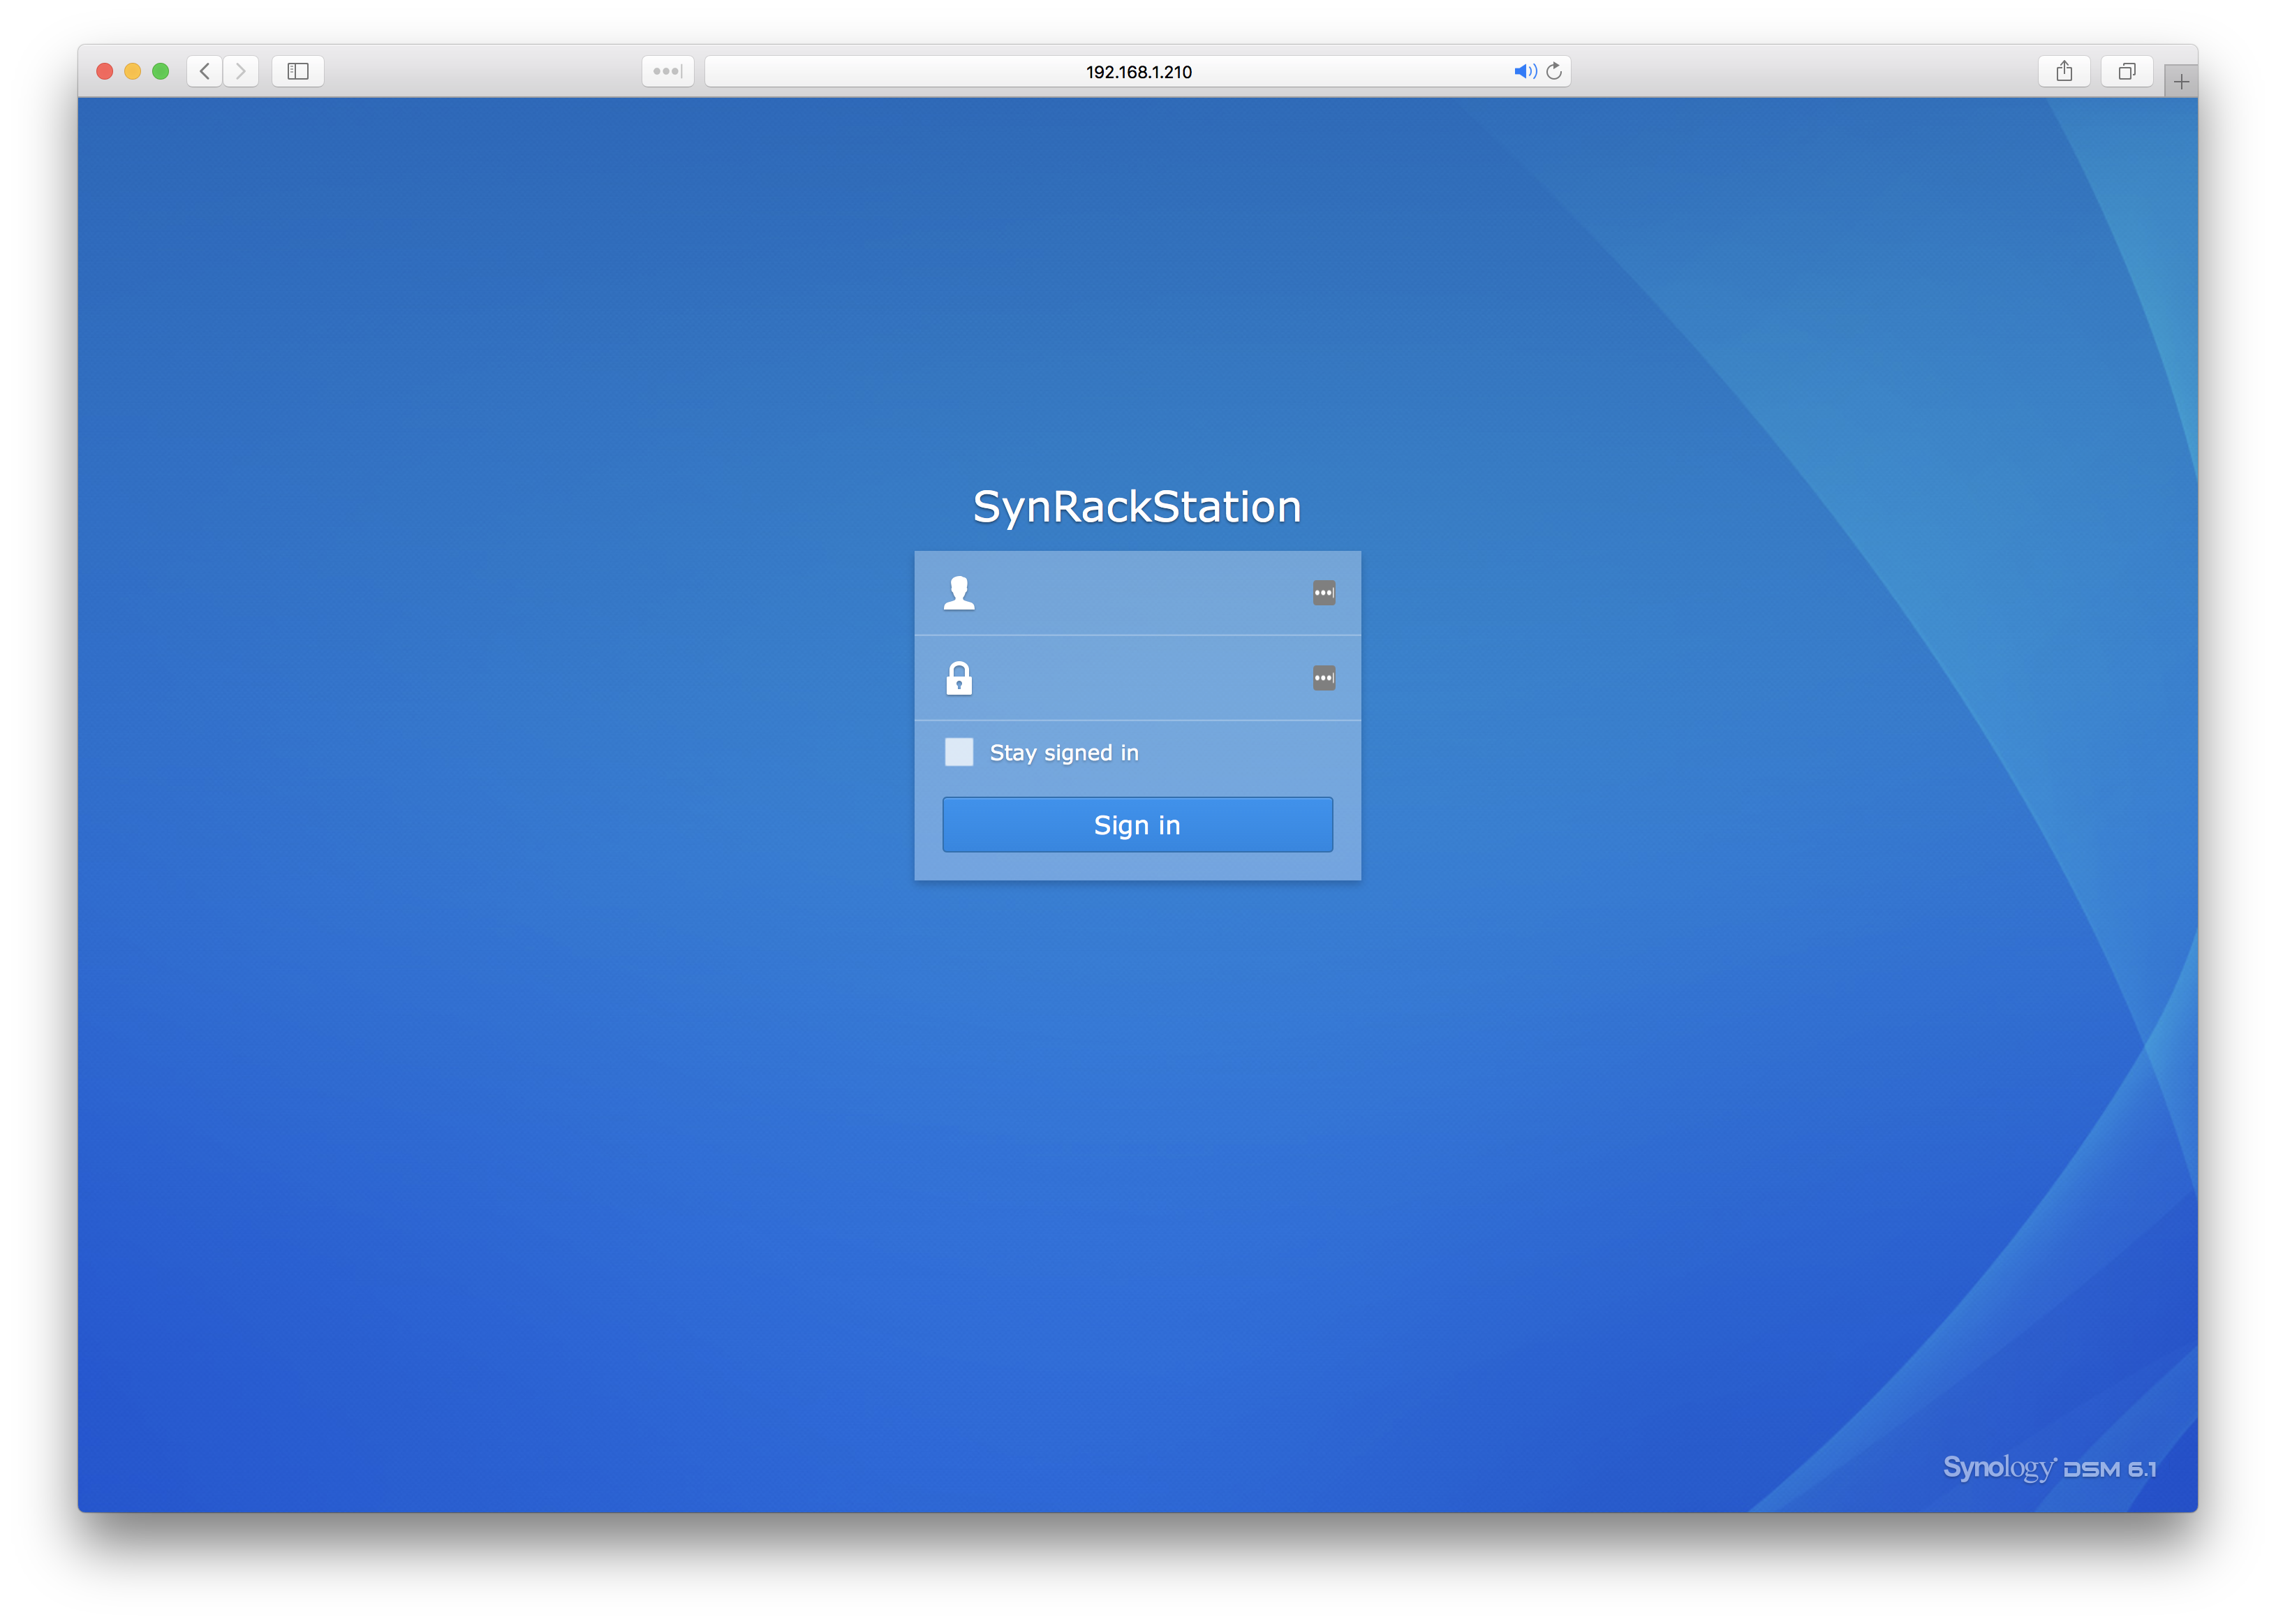Click the Stay signed in label text

pos(1063,752)
